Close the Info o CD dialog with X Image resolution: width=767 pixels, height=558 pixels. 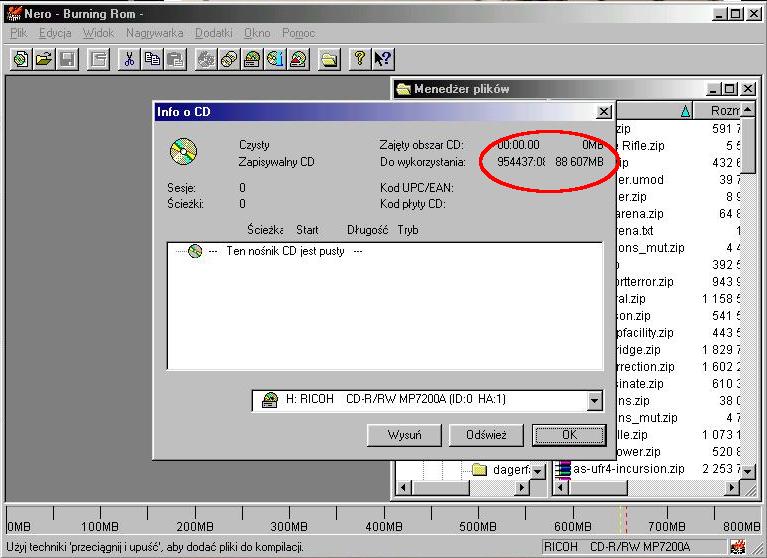[604, 112]
